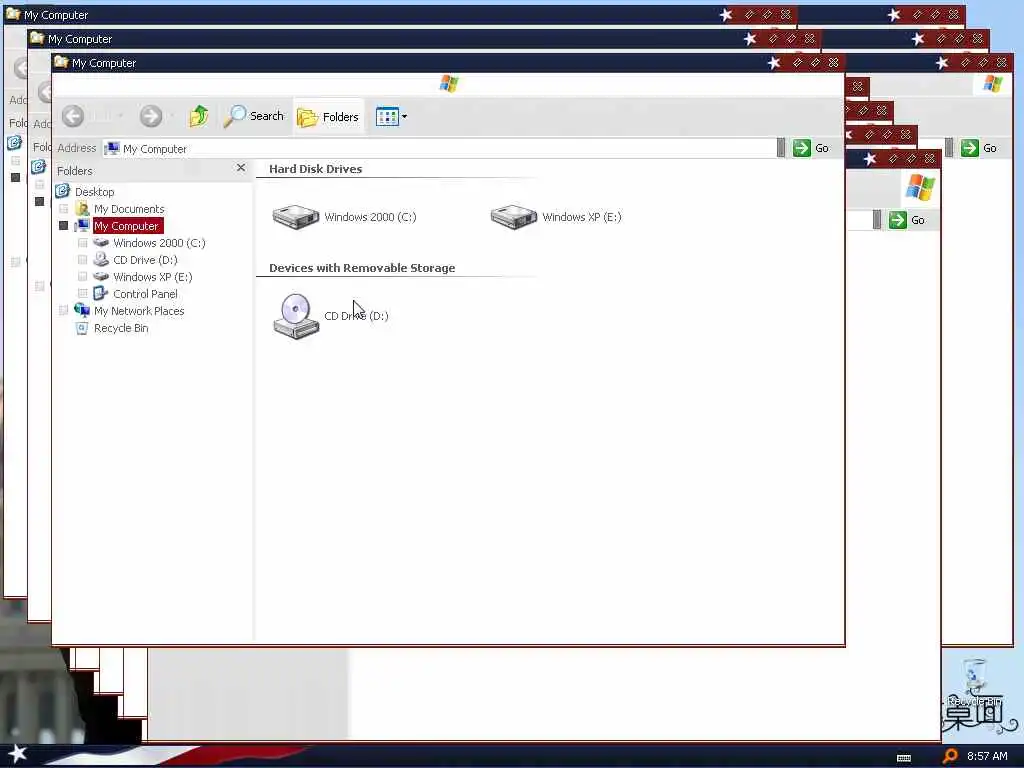This screenshot has height=768, width=1024.
Task: Select Control Panel in the tree
Action: pyautogui.click(x=145, y=294)
